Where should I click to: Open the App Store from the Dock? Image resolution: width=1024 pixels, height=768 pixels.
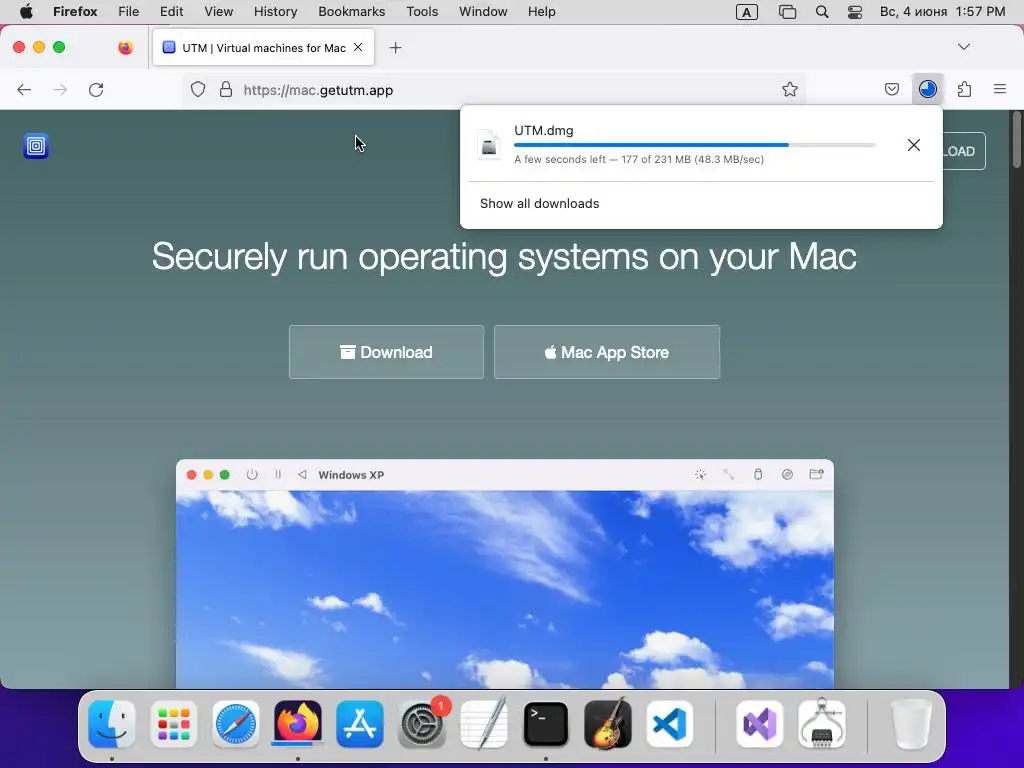point(360,724)
